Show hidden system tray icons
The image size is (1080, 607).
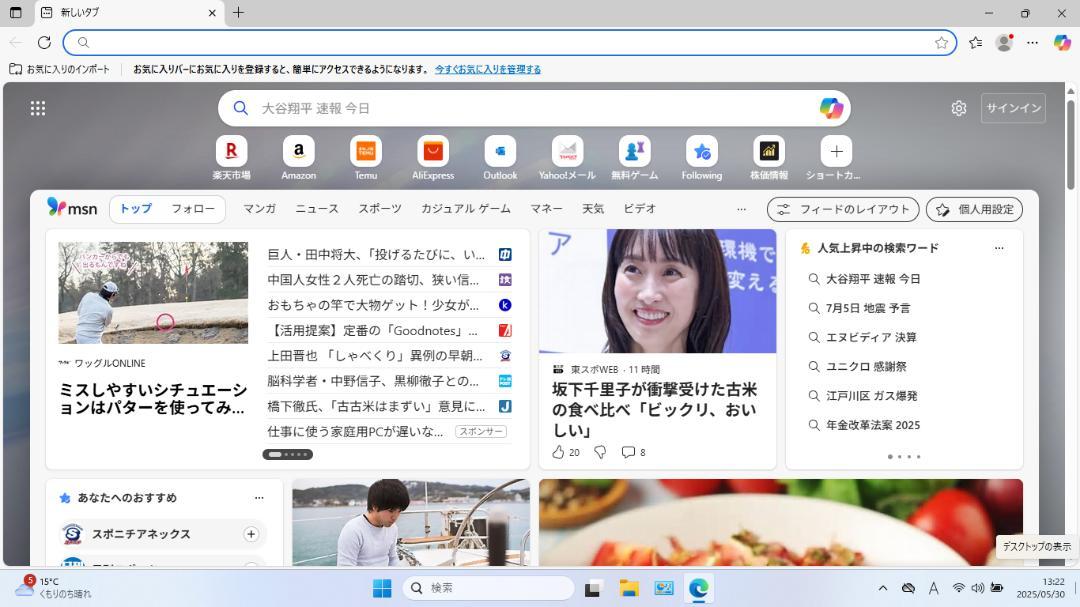point(882,588)
